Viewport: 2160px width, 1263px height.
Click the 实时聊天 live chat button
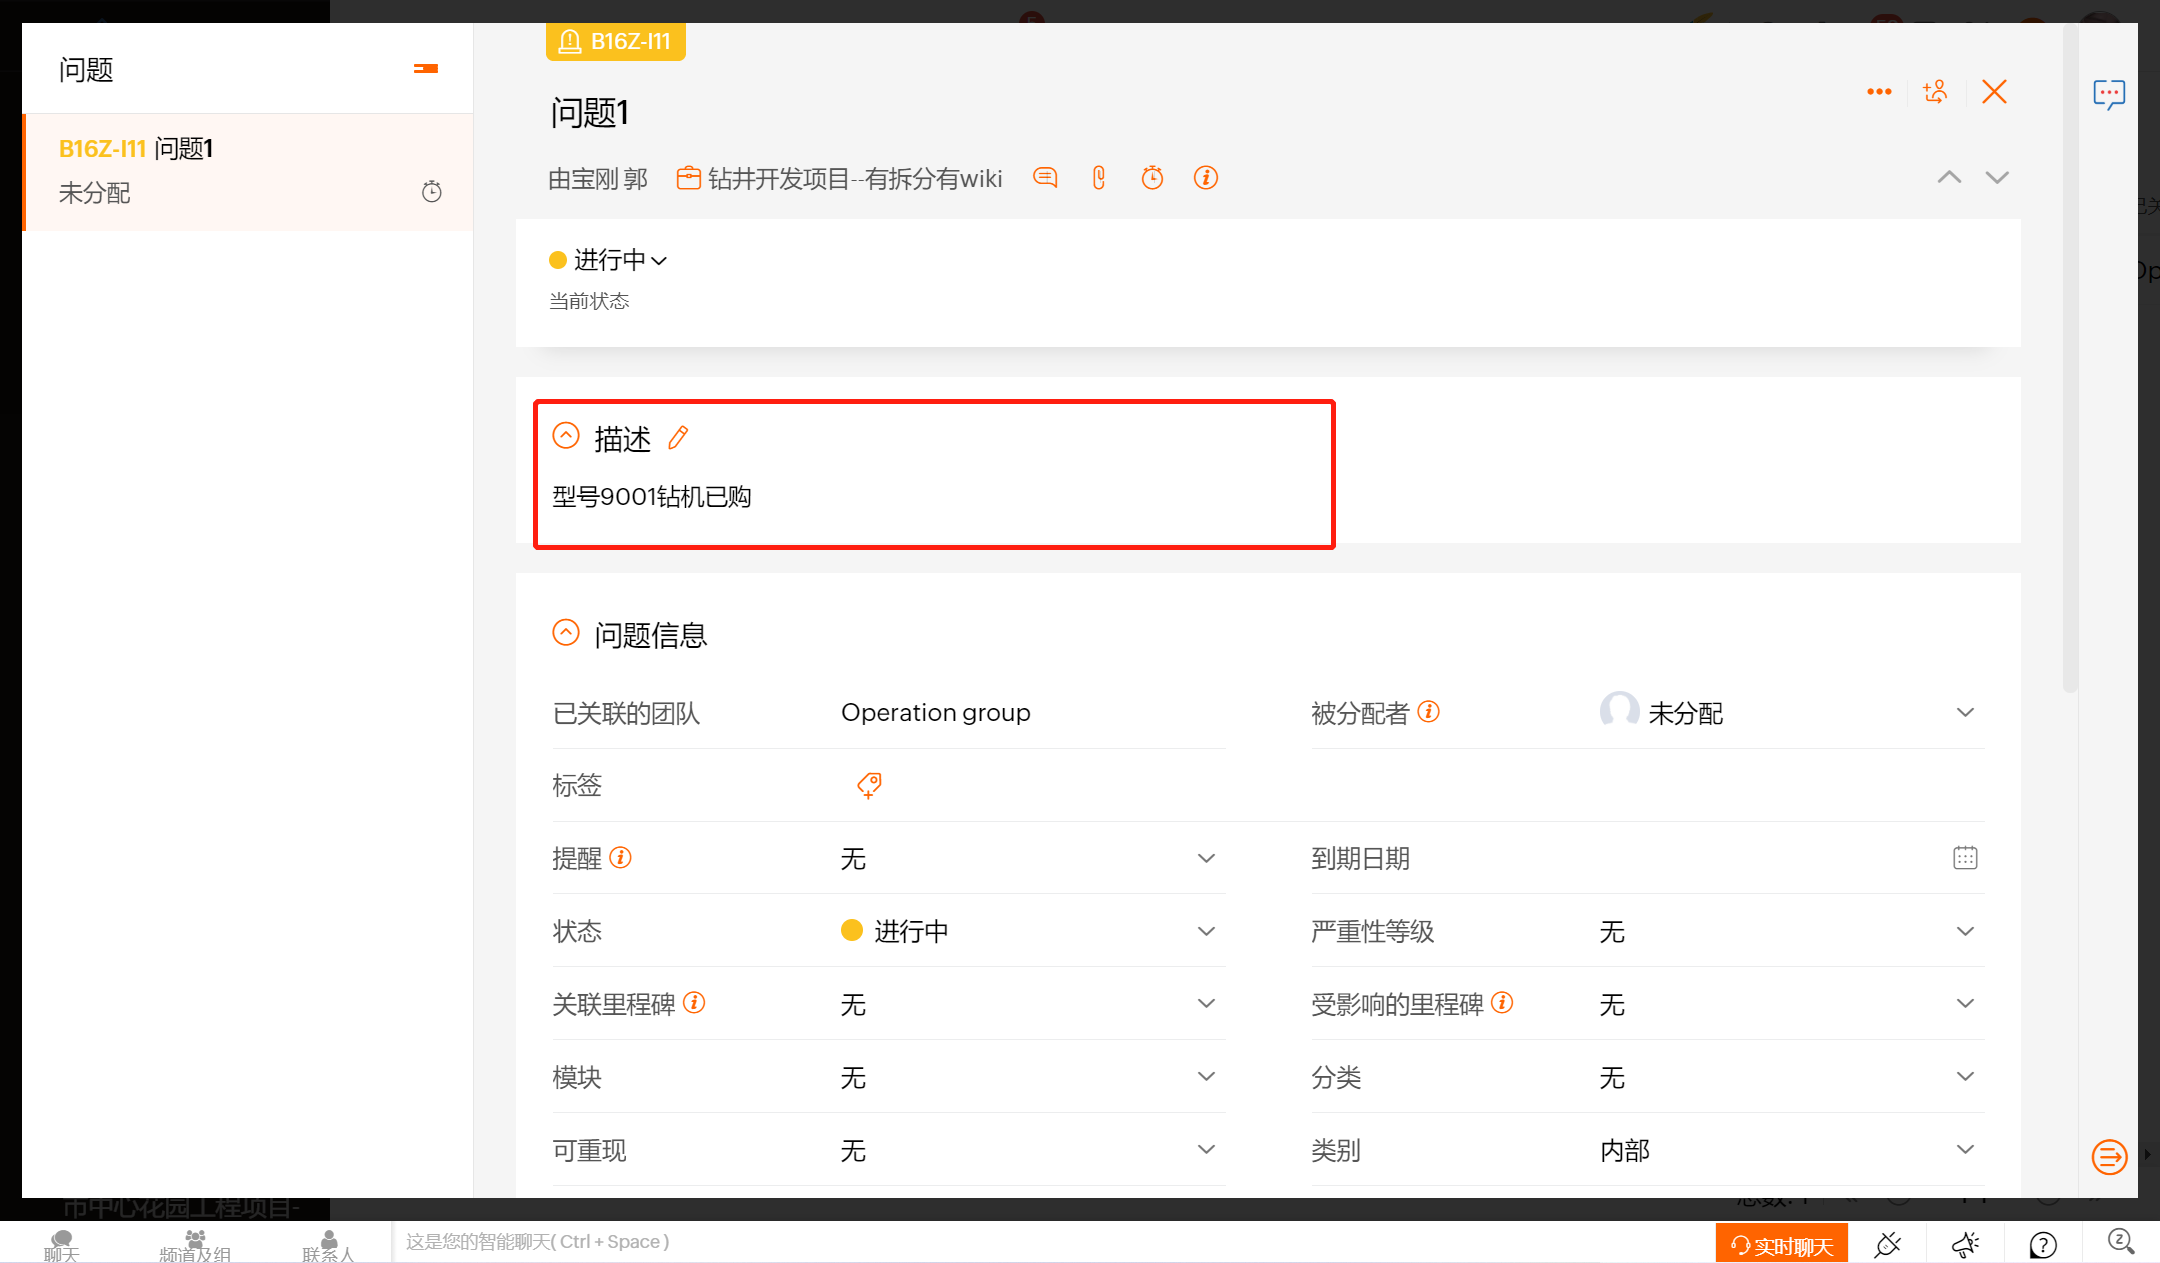pyautogui.click(x=1781, y=1245)
